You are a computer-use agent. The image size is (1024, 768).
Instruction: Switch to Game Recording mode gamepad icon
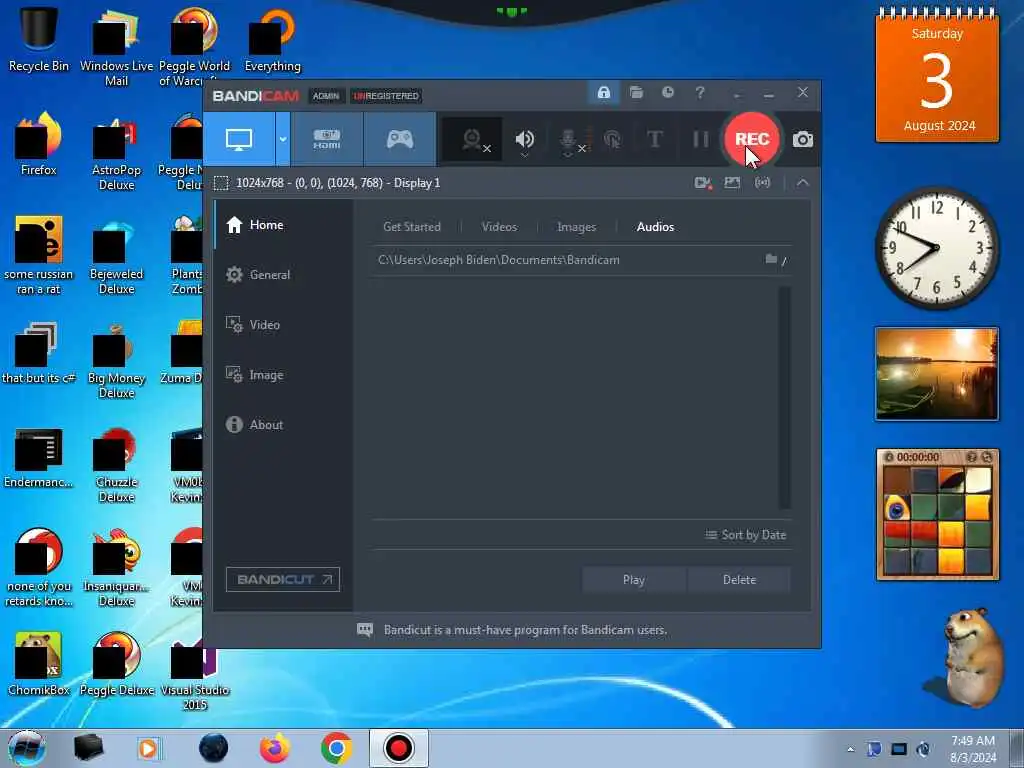coord(400,139)
